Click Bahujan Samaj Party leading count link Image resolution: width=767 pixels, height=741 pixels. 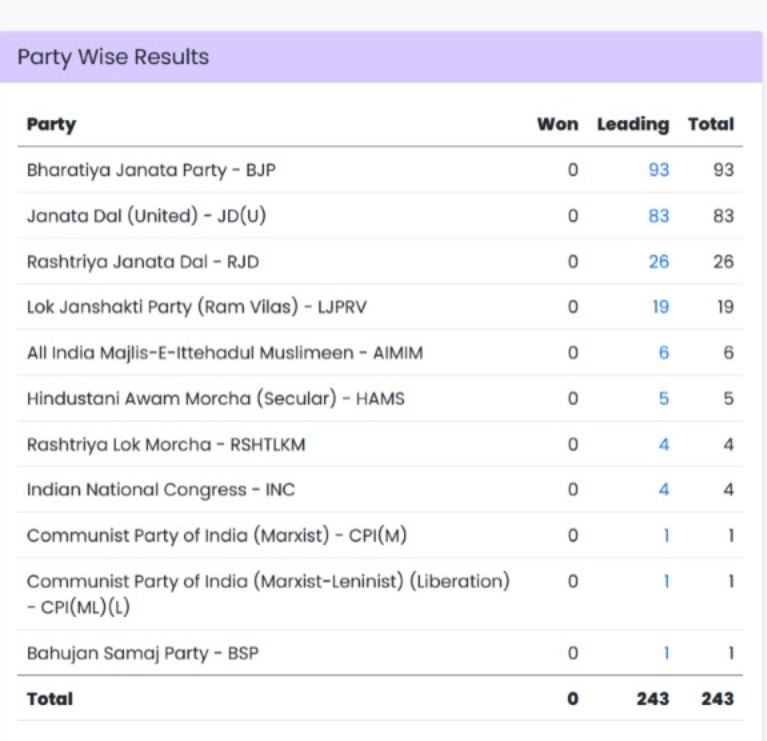(x=666, y=654)
